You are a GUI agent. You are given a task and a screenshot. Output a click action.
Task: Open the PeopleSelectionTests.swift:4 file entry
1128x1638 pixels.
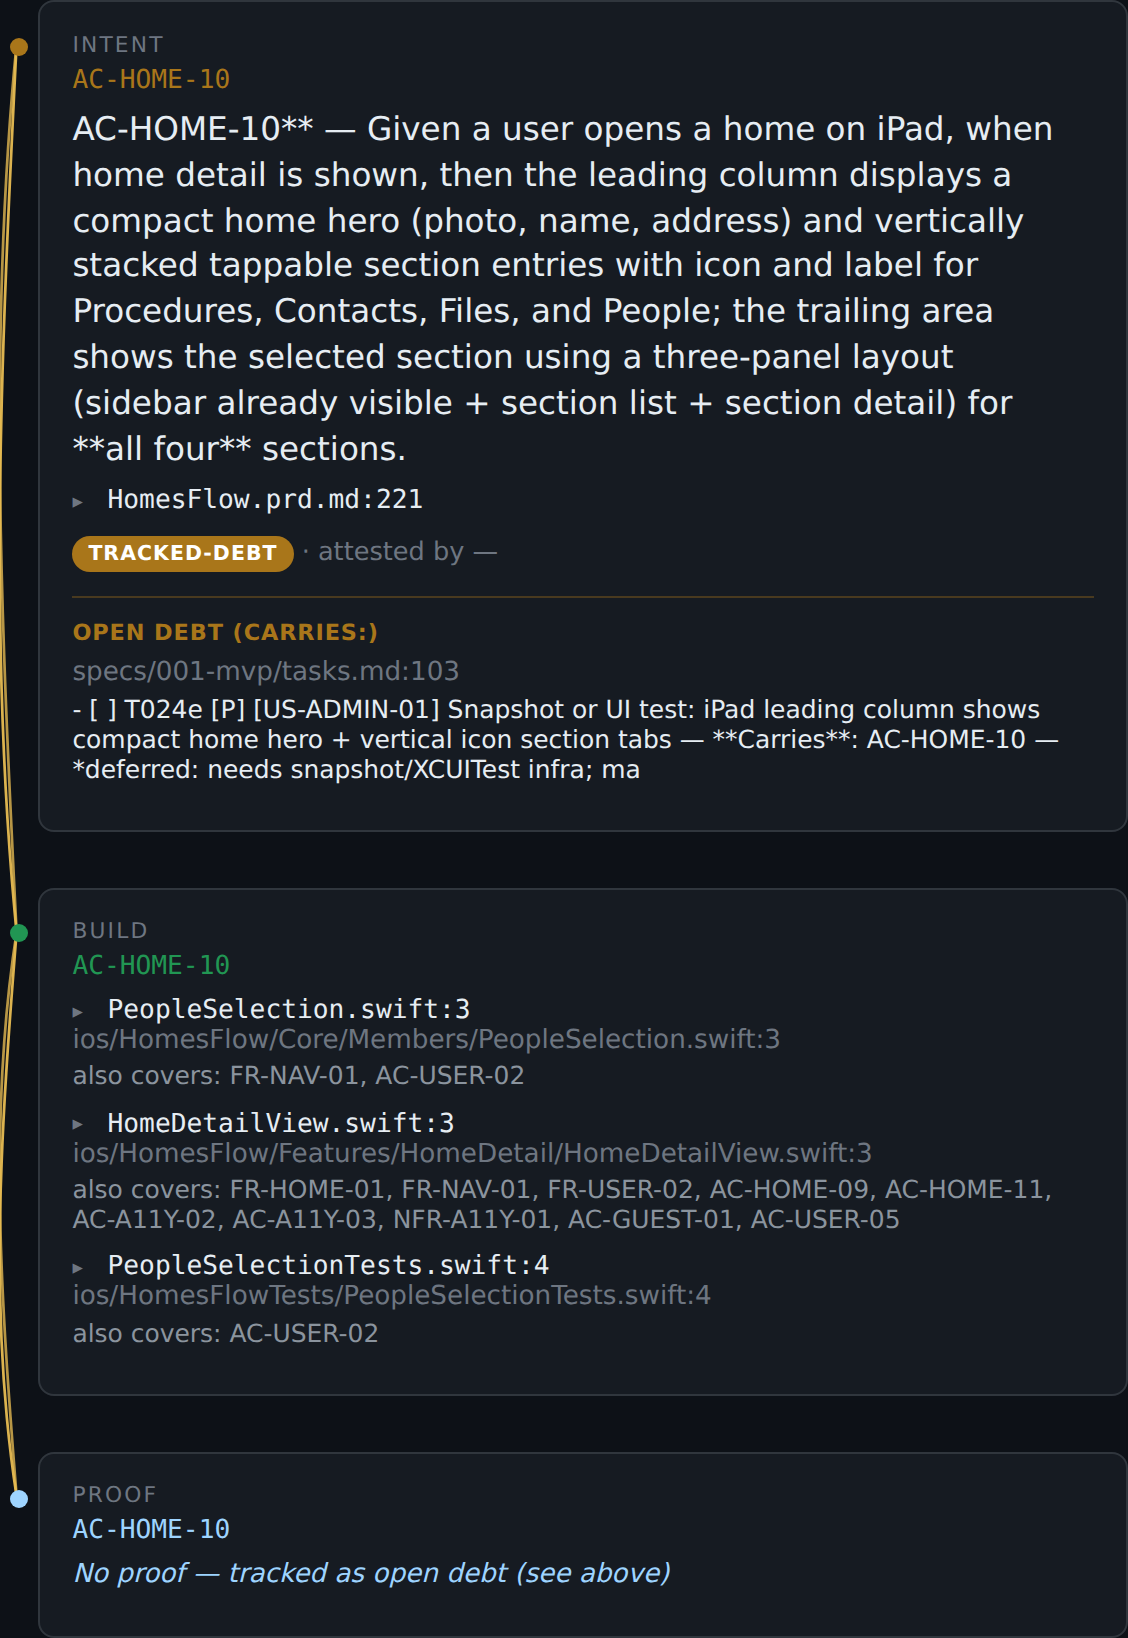click(328, 1265)
